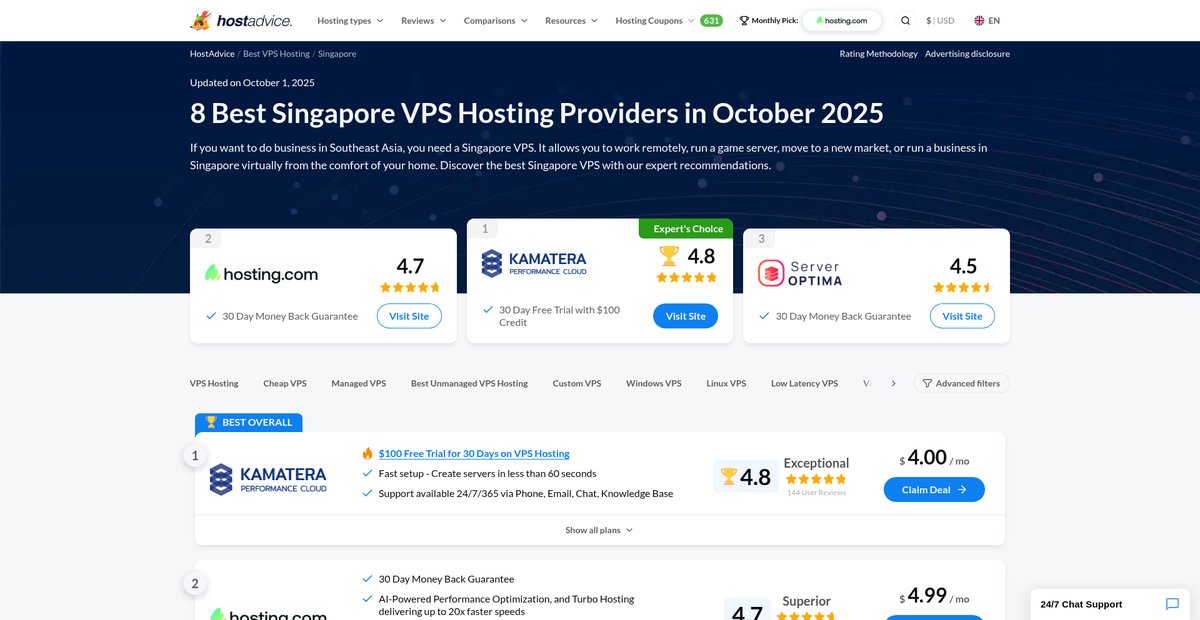Click the search magnifier icon
The image size is (1200, 620).
point(905,20)
